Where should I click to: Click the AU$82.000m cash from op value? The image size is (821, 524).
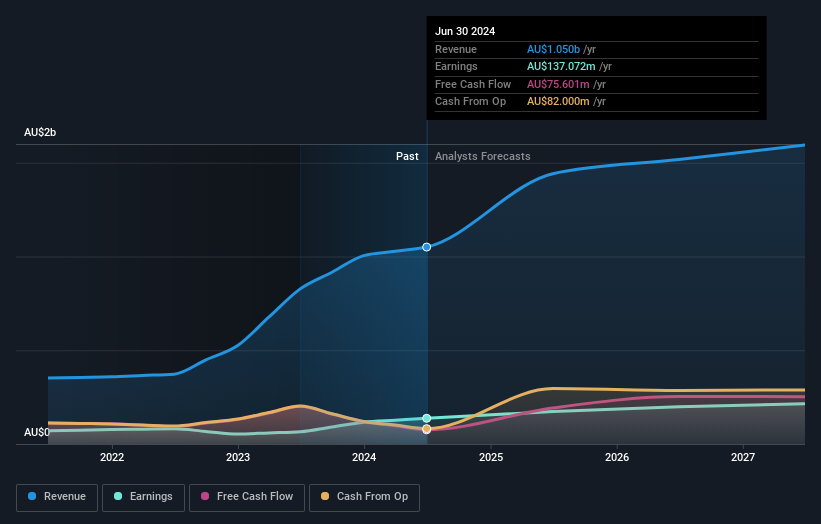click(558, 102)
